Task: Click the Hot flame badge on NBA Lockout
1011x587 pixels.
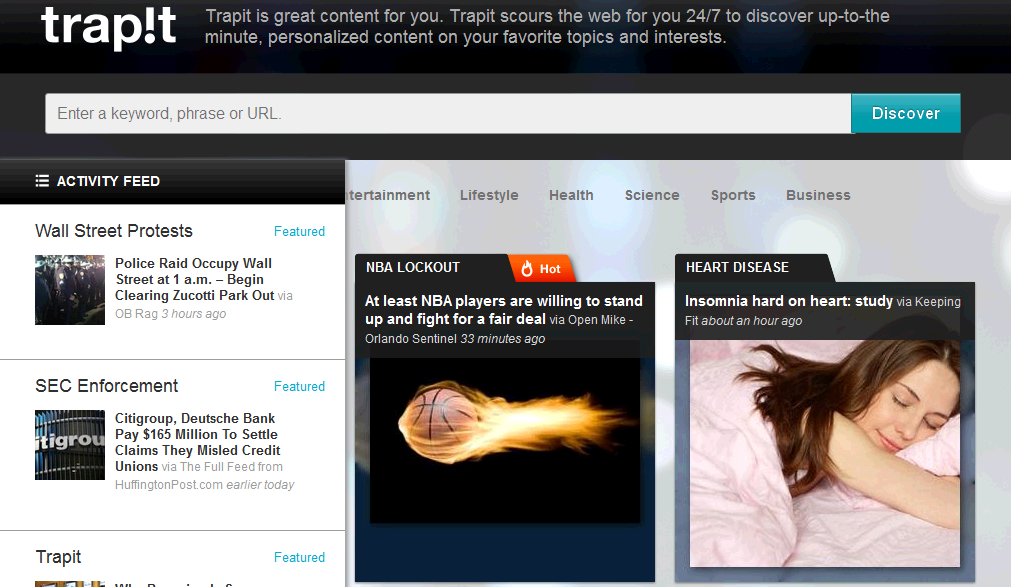Action: coord(541,268)
